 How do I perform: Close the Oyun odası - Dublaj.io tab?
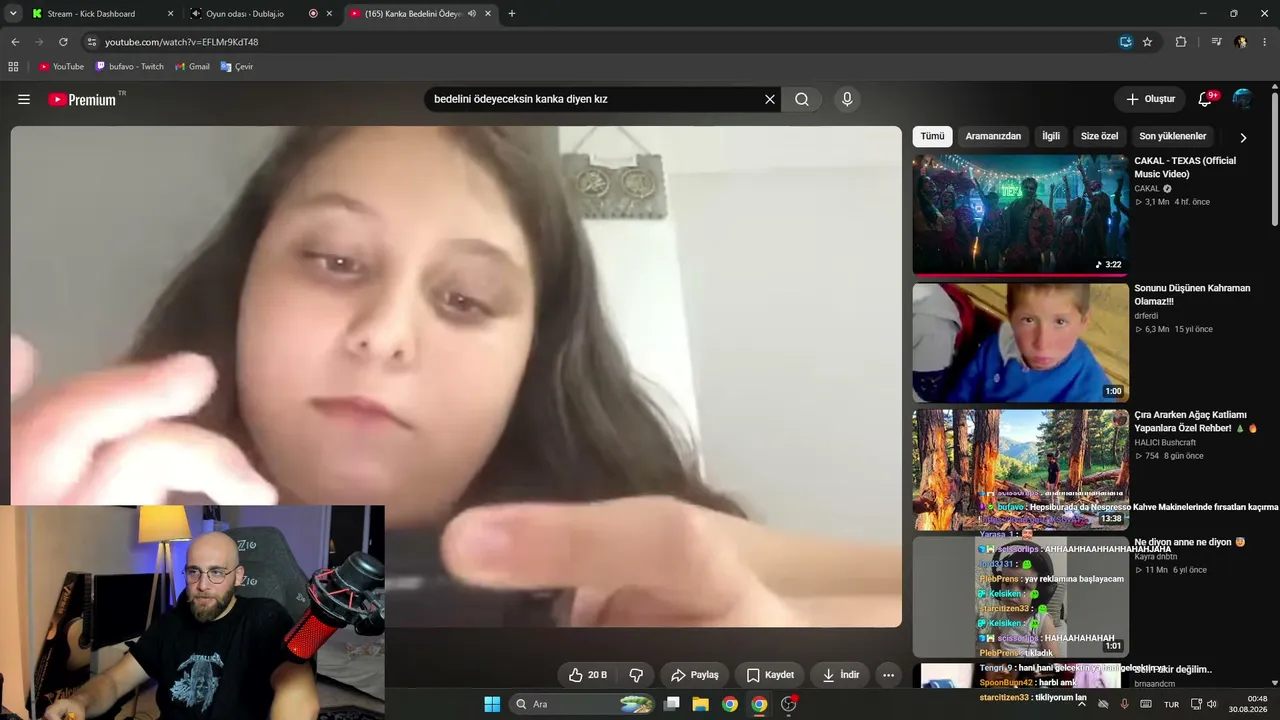[329, 14]
